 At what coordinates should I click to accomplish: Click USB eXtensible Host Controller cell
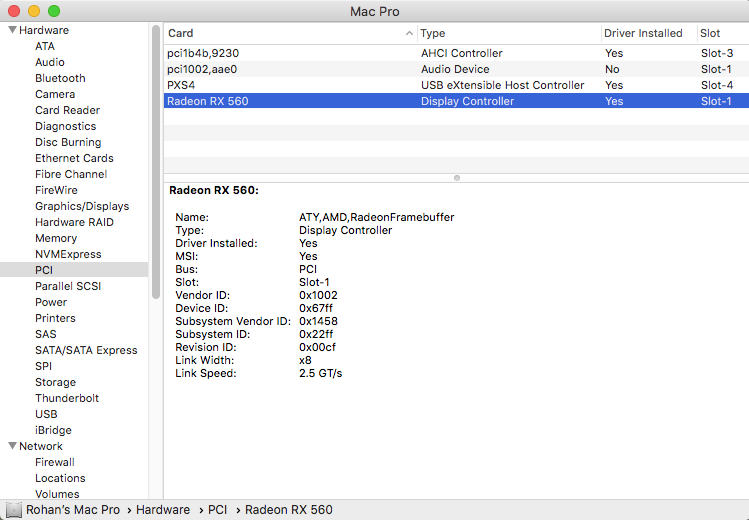503,85
